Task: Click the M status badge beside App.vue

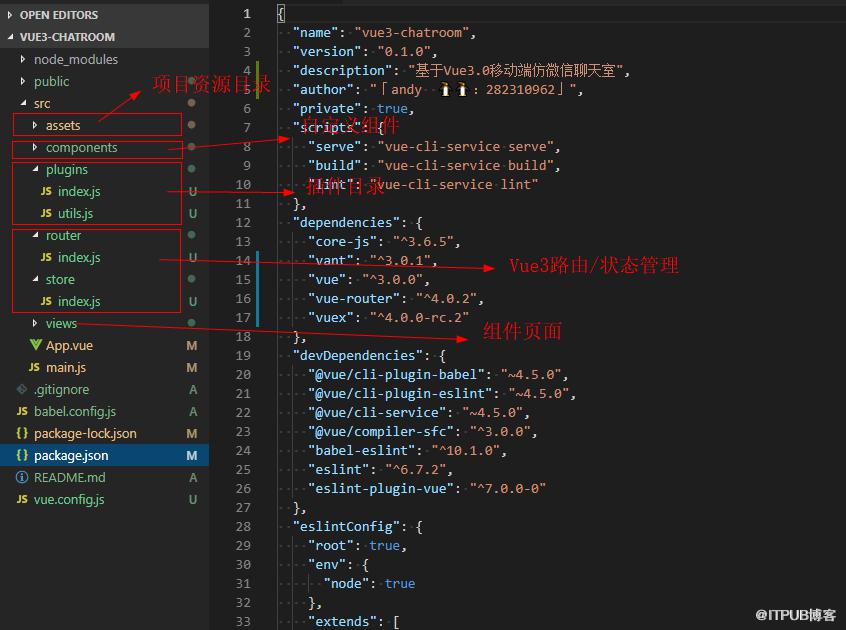Action: pos(192,345)
